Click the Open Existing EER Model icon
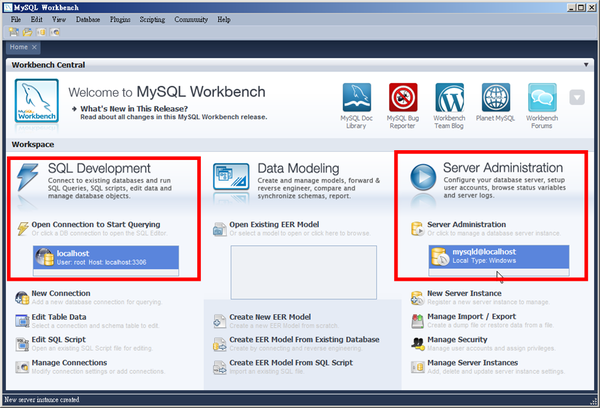The width and height of the screenshot is (600, 408). (x=220, y=229)
